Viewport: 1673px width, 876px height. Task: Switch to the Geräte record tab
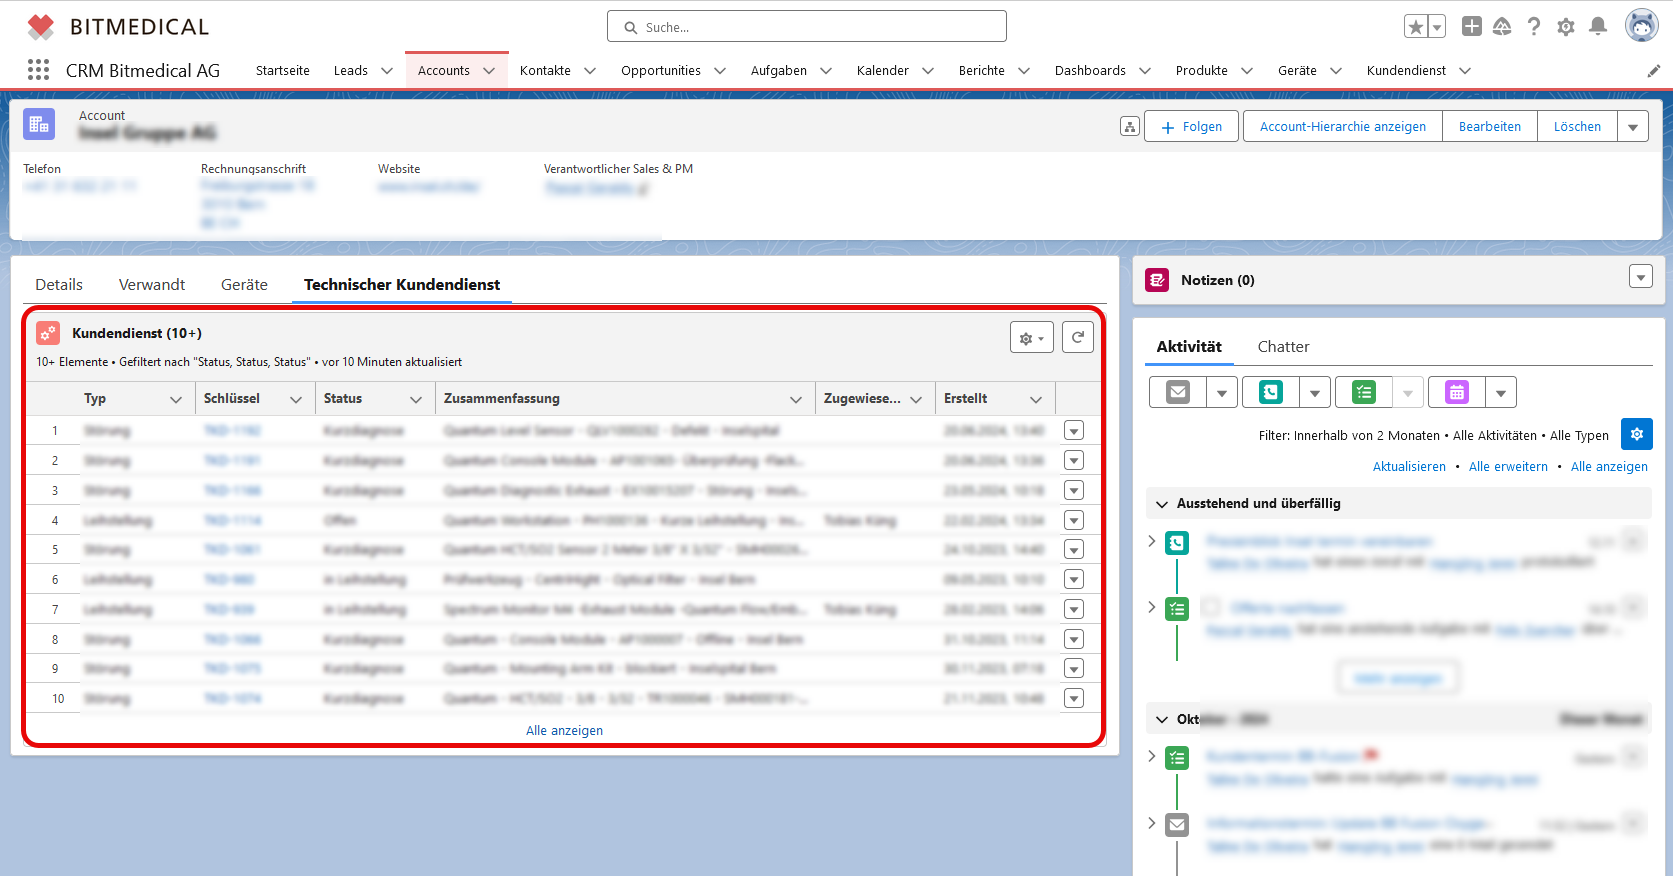click(x=244, y=285)
